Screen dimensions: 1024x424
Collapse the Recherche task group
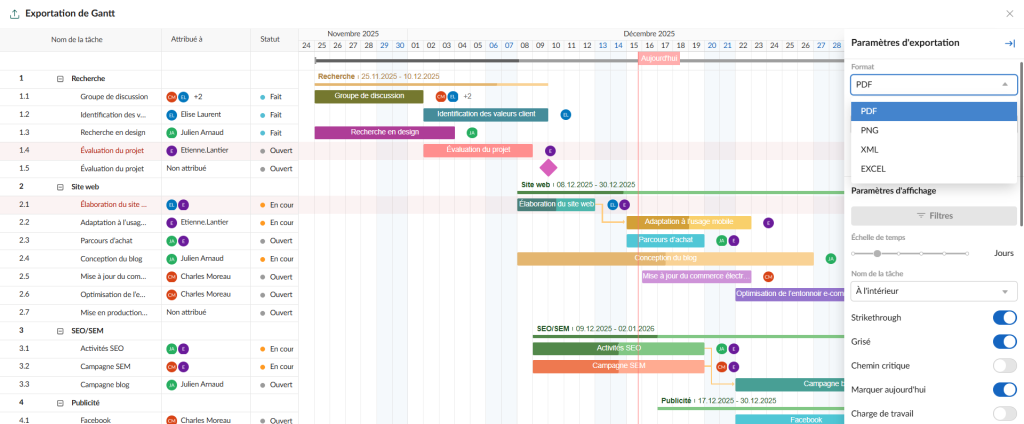pyautogui.click(x=60, y=78)
